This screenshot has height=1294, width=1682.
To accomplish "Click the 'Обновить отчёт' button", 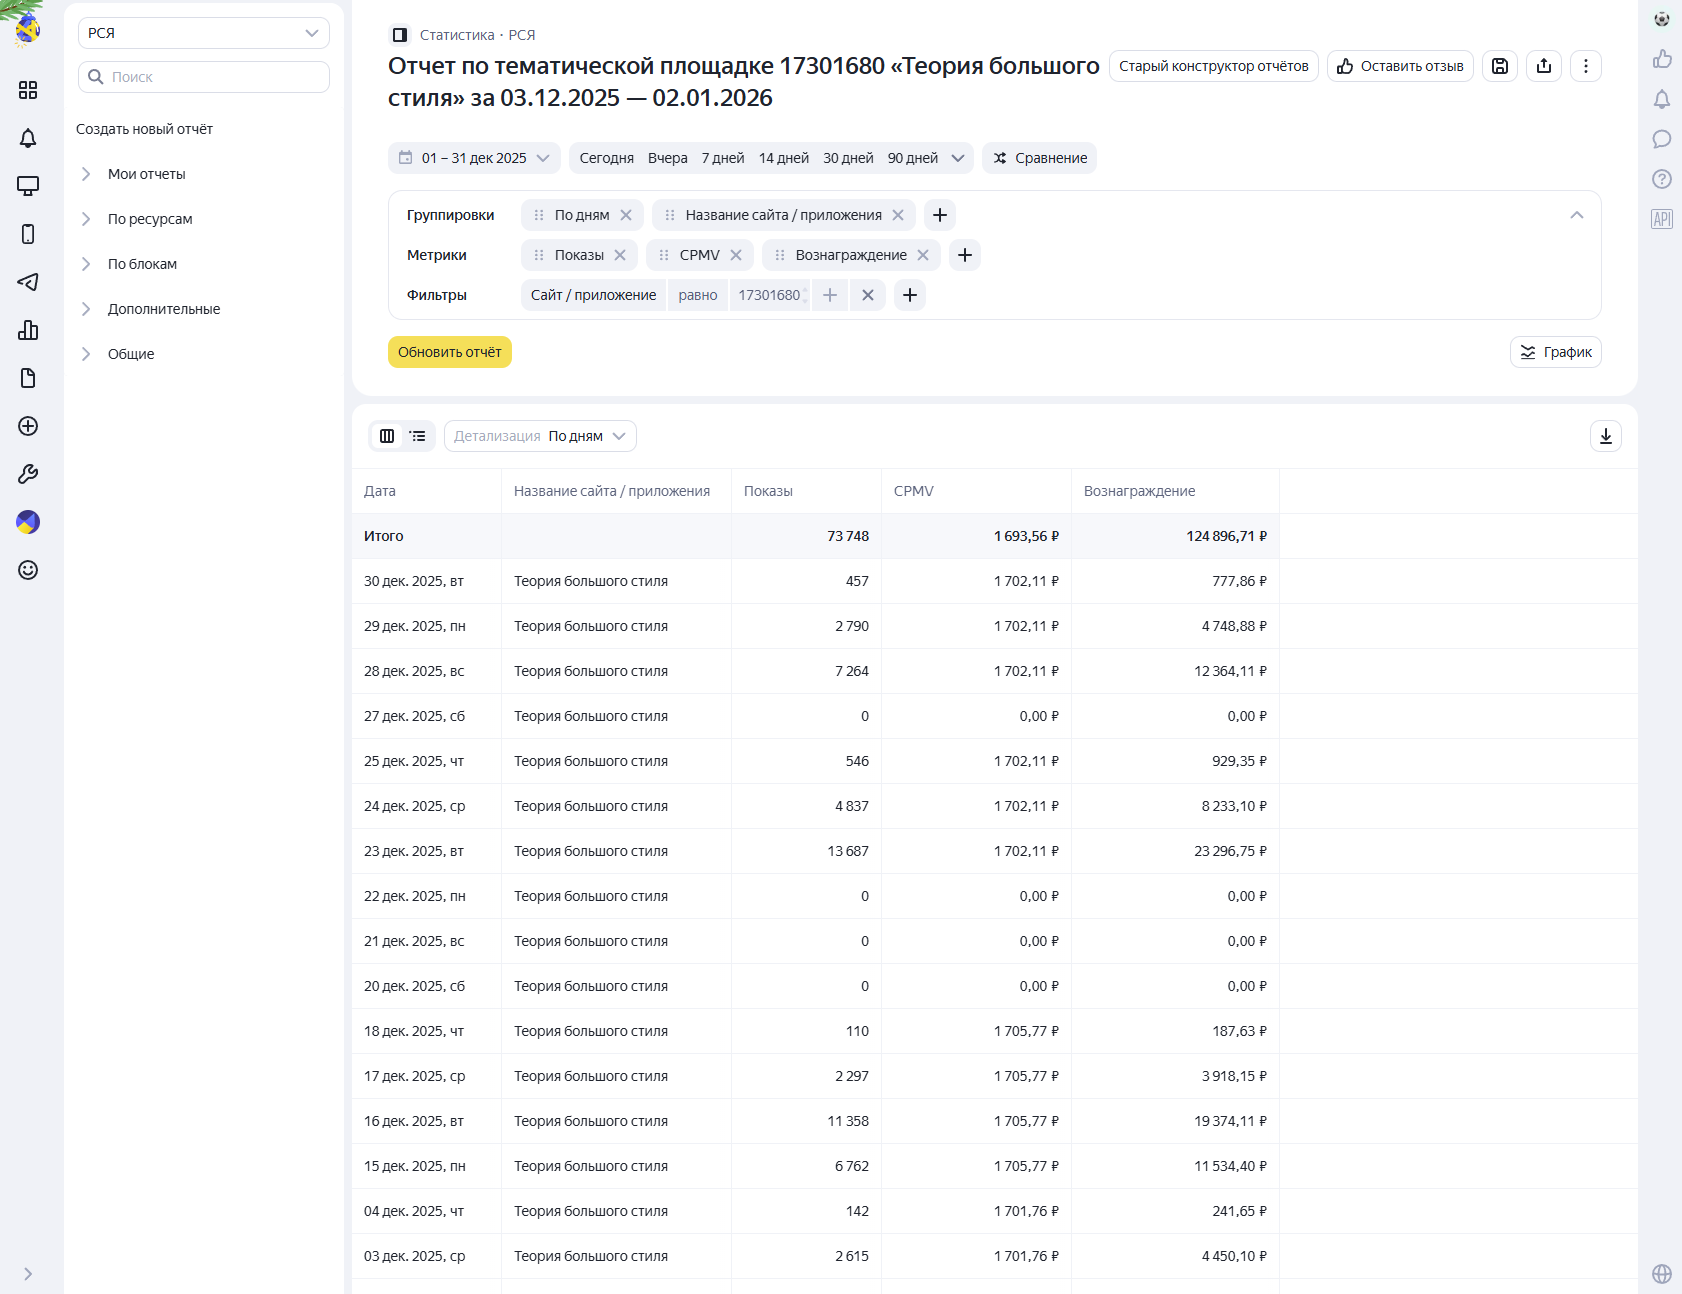I will pyautogui.click(x=450, y=352).
